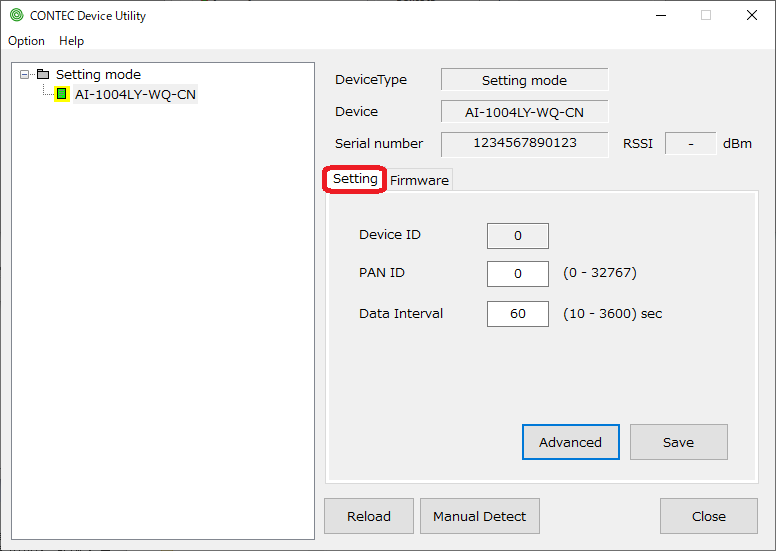Switch to the Setting tab
The image size is (776, 551).
pos(355,179)
